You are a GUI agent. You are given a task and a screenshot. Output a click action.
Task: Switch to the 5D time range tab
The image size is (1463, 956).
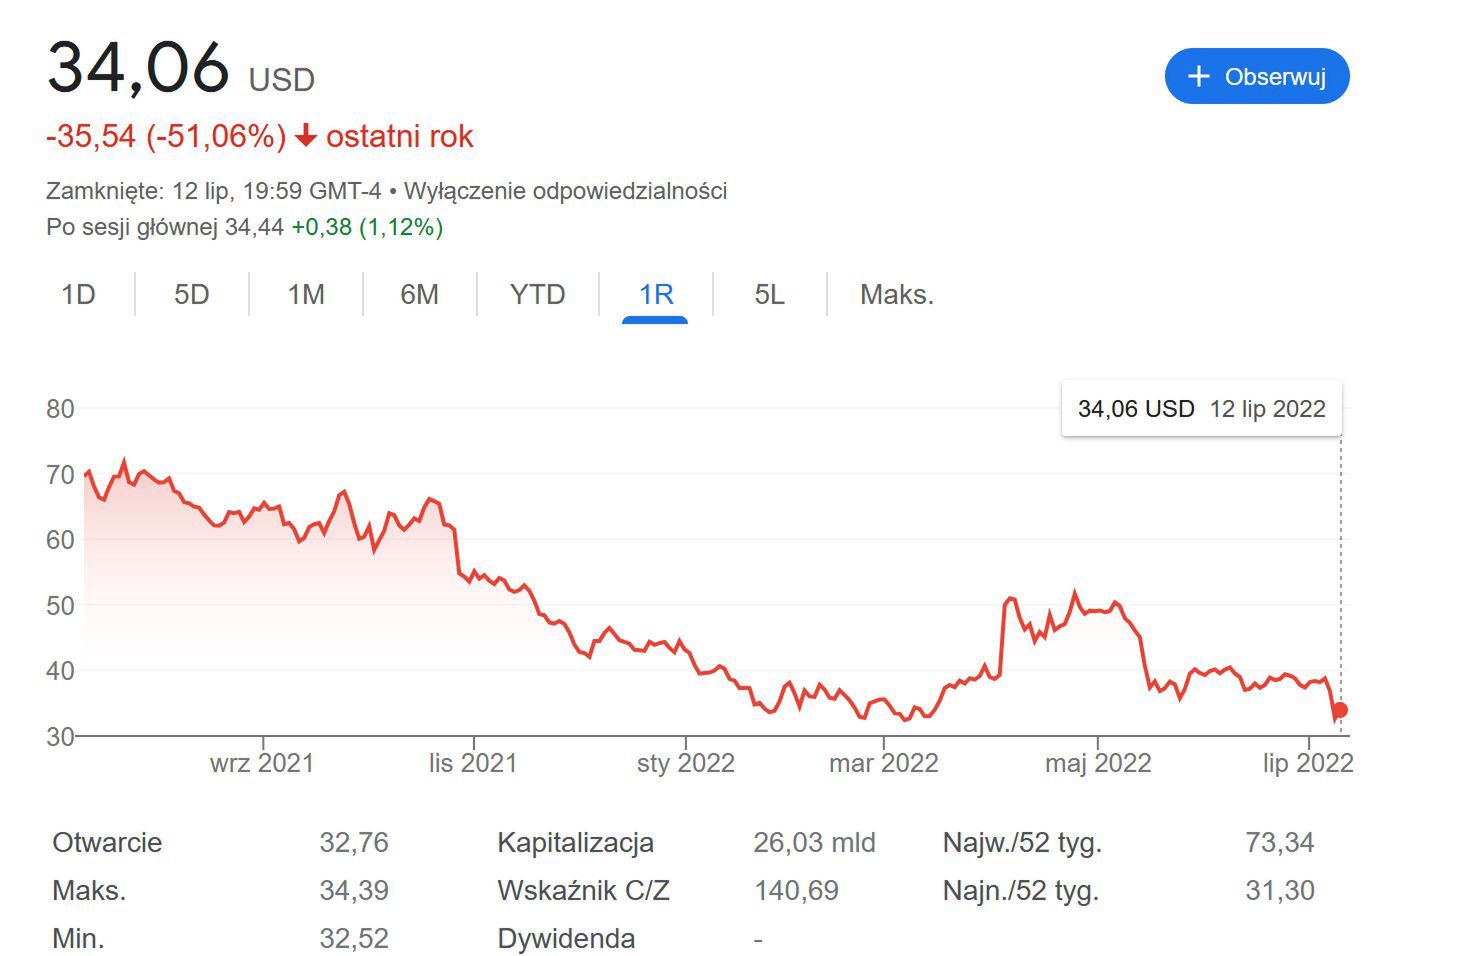(191, 294)
